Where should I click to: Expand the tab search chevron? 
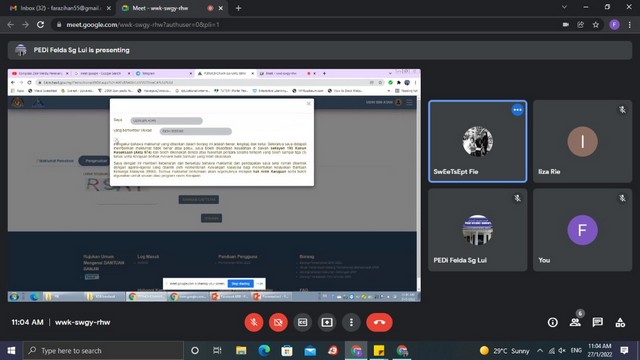pyautogui.click(x=564, y=7)
